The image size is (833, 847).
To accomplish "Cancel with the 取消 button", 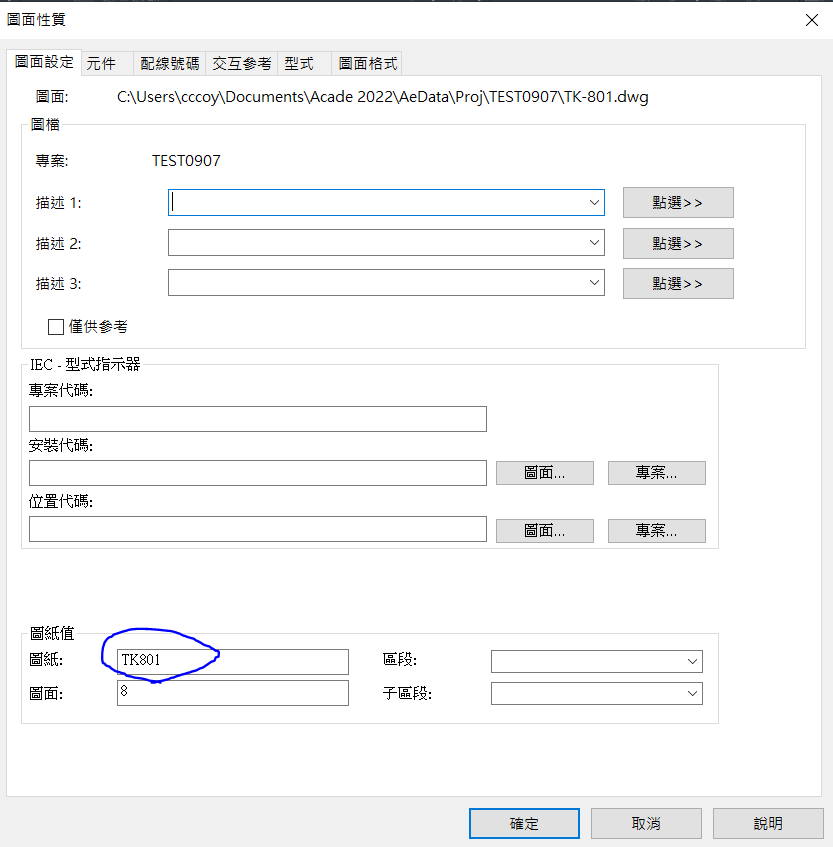I will point(646,823).
